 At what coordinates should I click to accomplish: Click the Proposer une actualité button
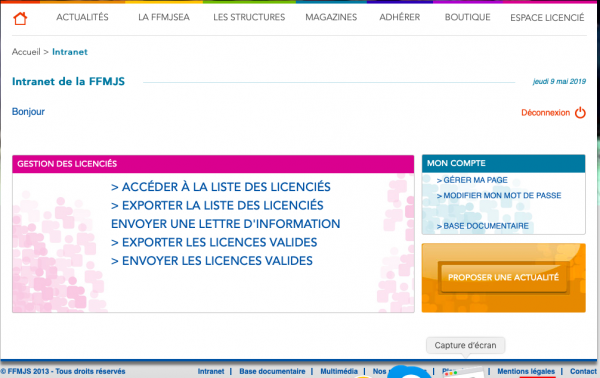pyautogui.click(x=503, y=277)
